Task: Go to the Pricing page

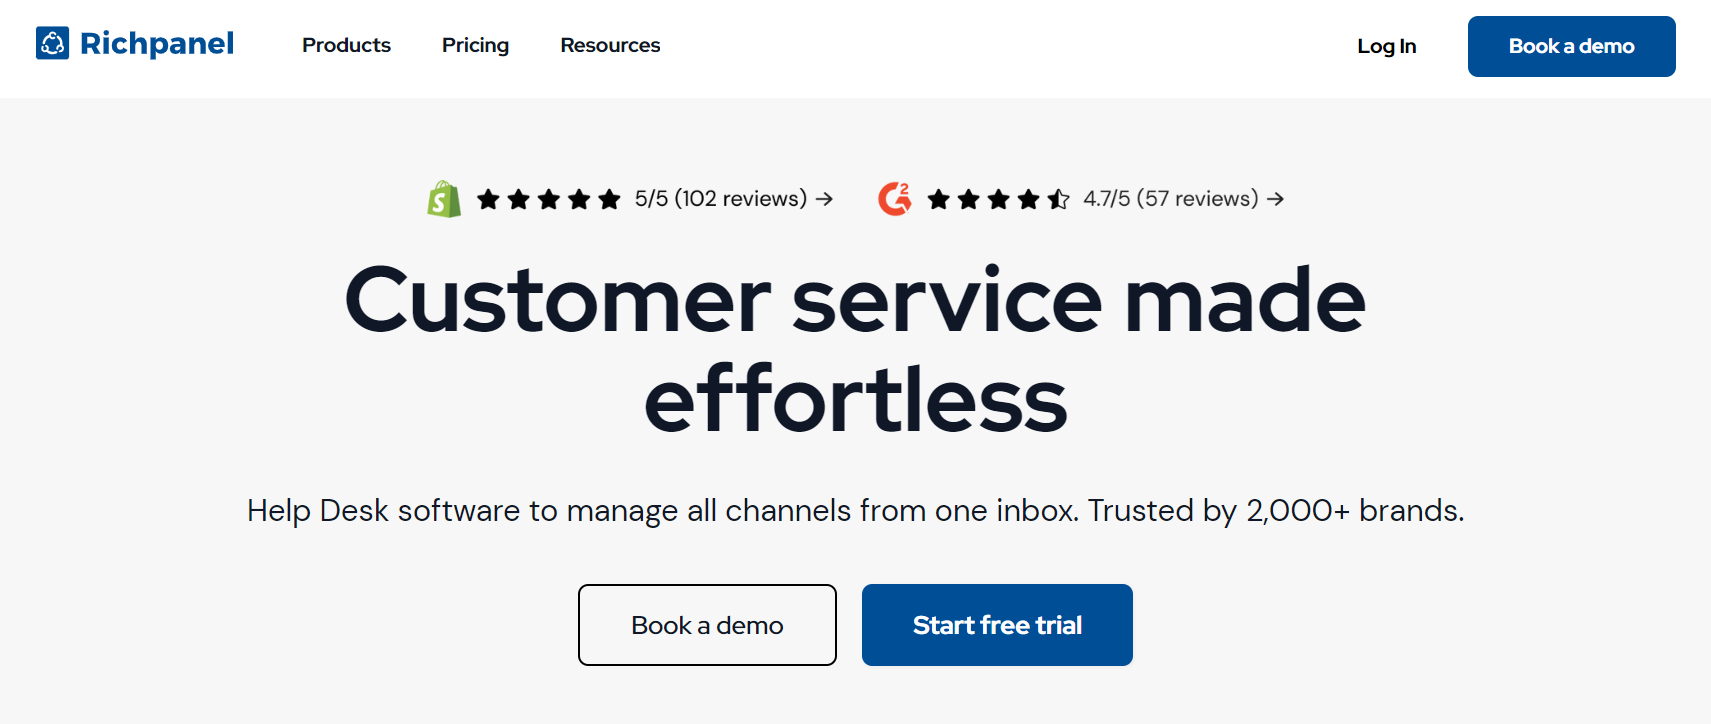Action: click(475, 45)
